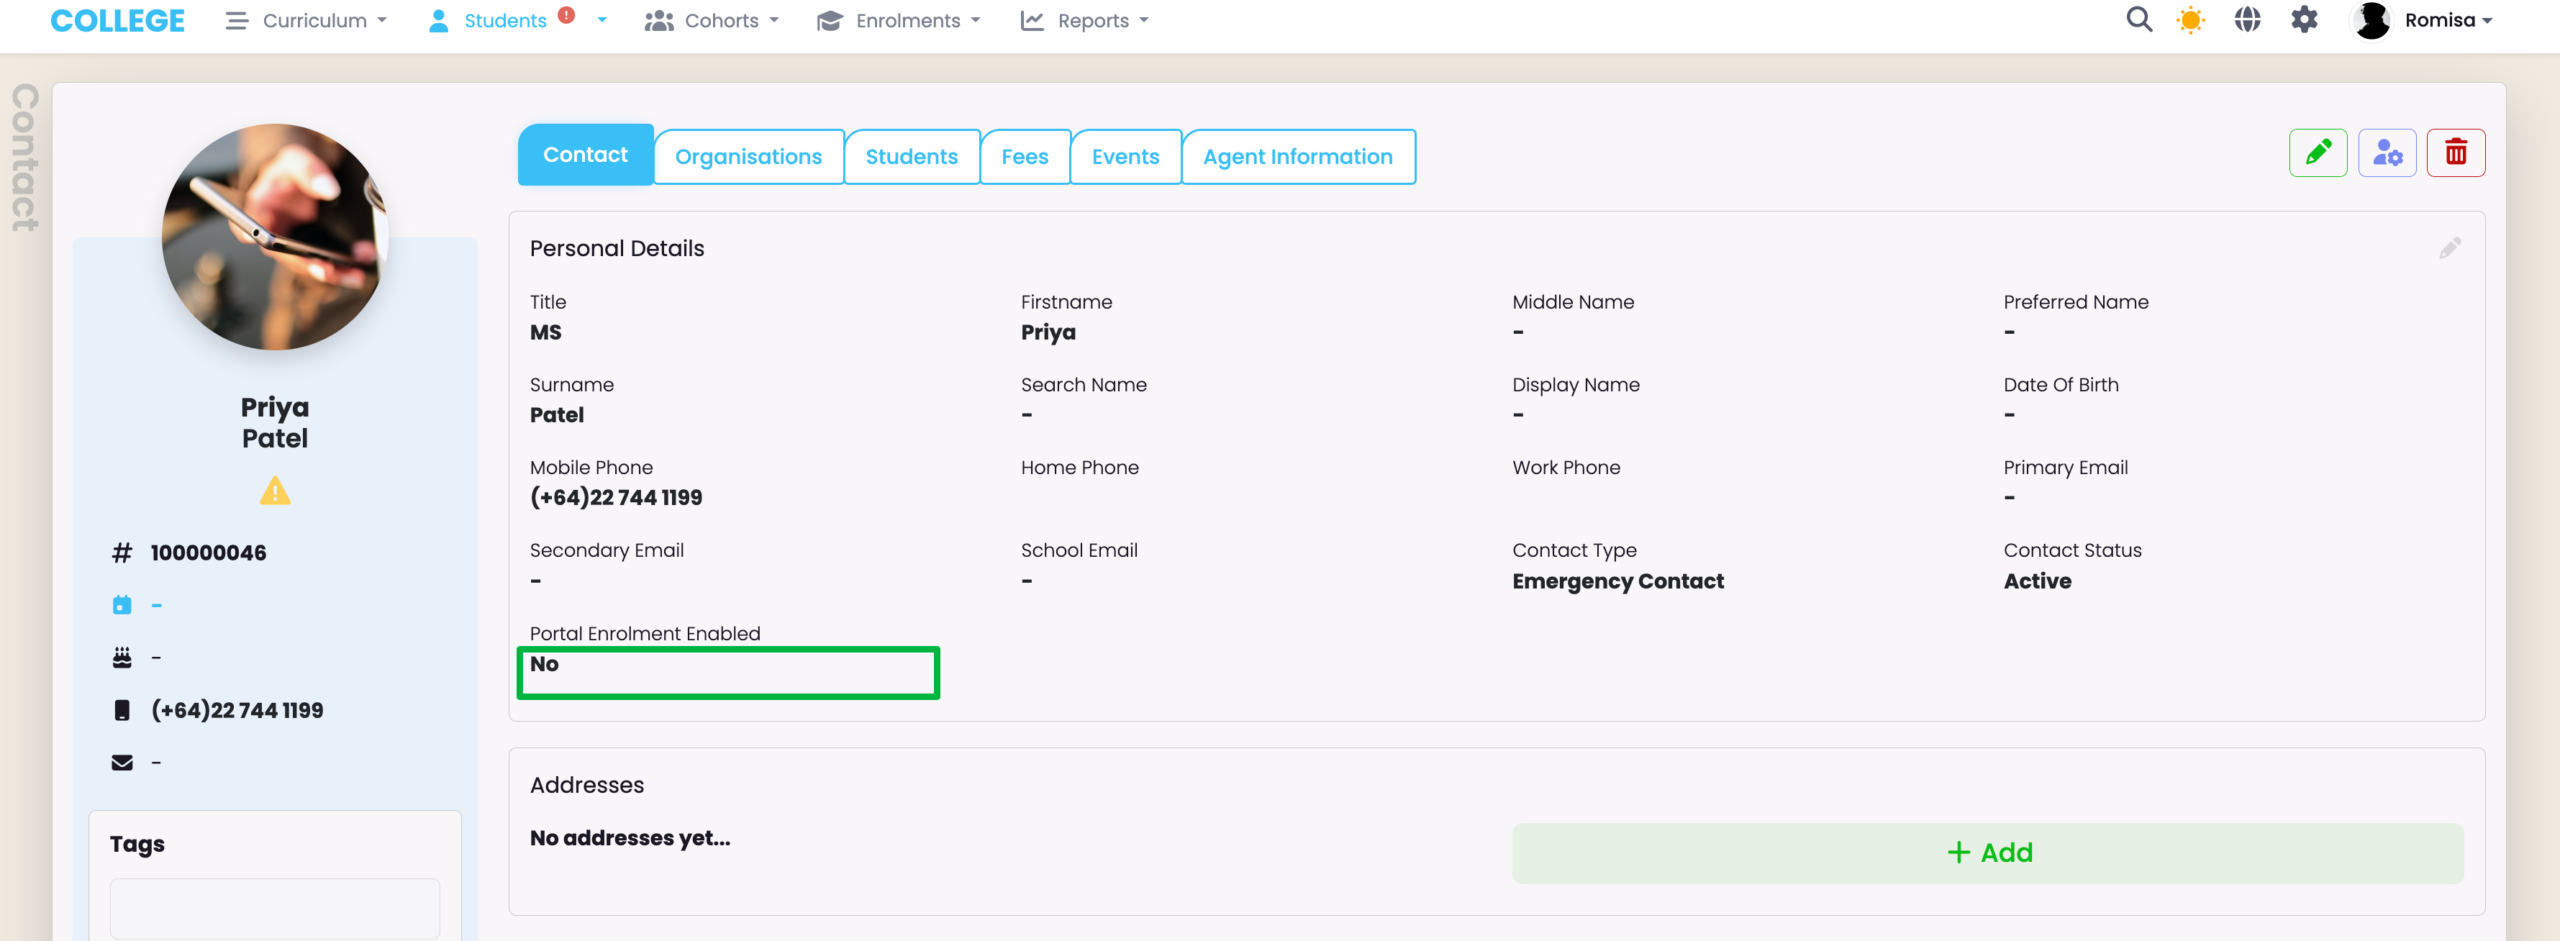The height and width of the screenshot is (941, 2560).
Task: Open the Enrolments dropdown
Action: 898,20
